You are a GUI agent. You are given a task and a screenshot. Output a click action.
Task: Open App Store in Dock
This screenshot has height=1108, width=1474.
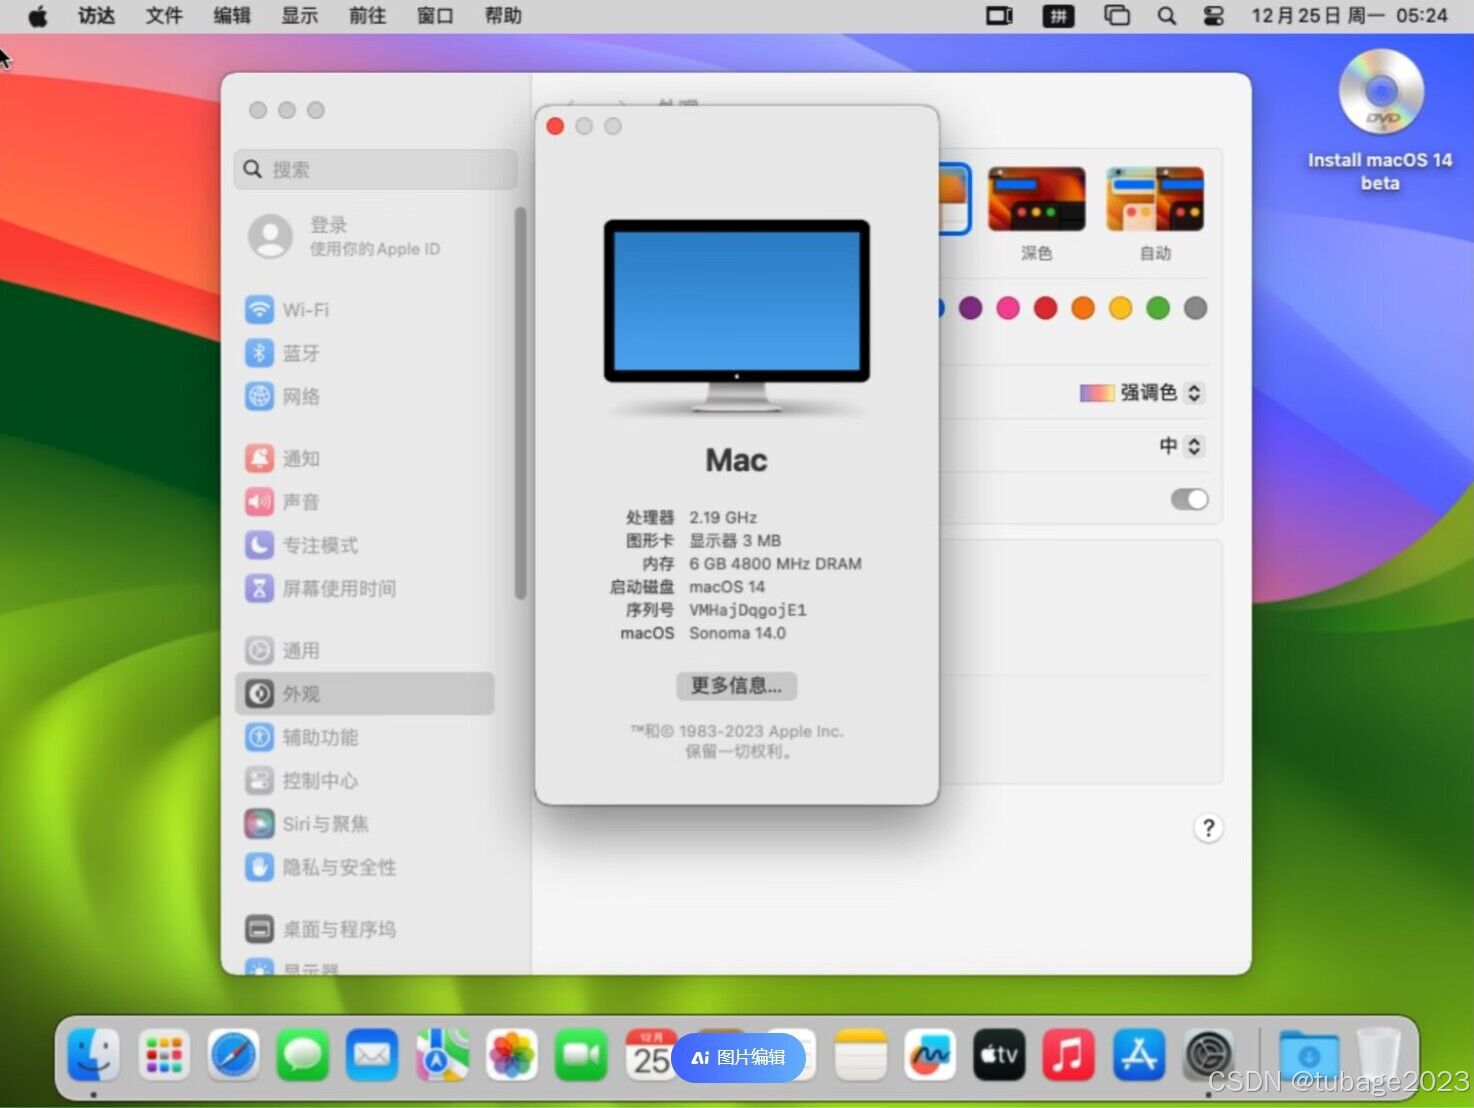point(1139,1055)
